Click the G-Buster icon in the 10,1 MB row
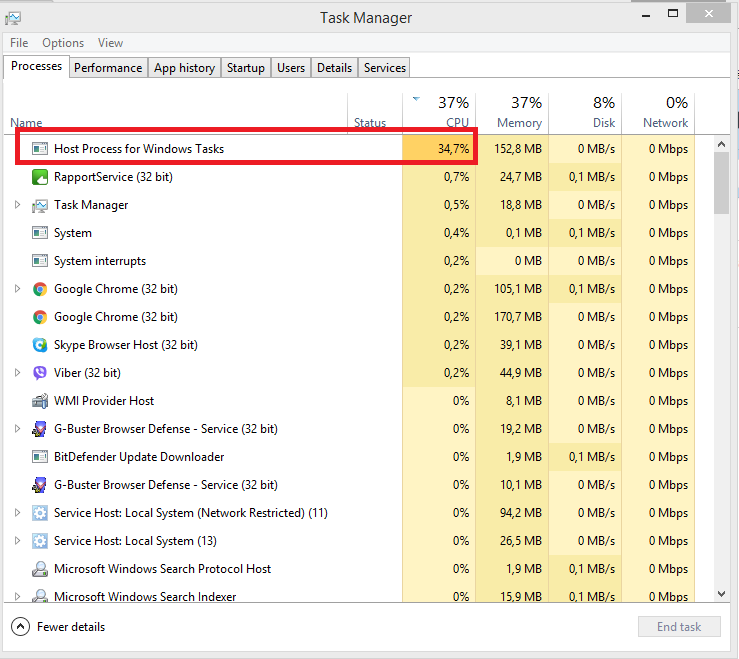 click(x=40, y=485)
